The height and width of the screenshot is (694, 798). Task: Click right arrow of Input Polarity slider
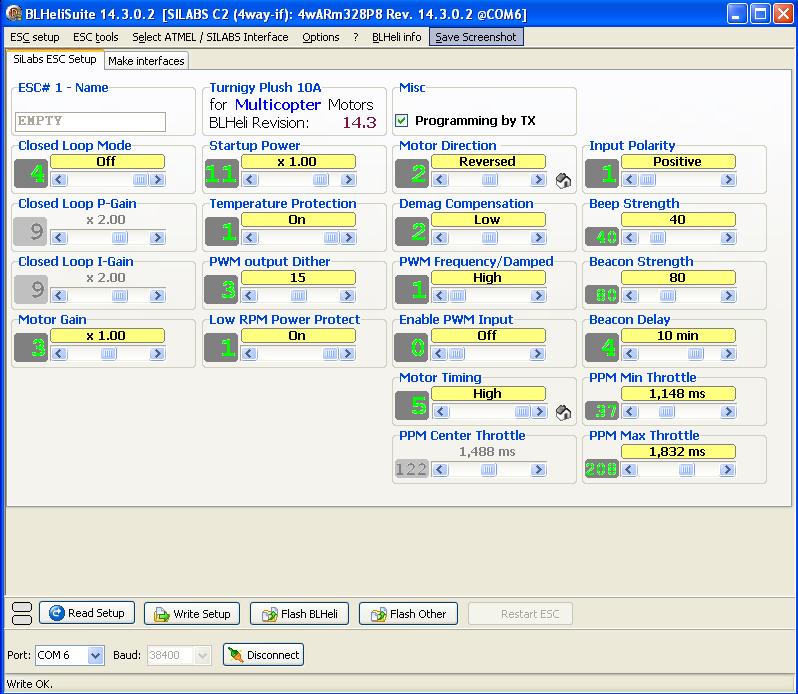tap(728, 180)
